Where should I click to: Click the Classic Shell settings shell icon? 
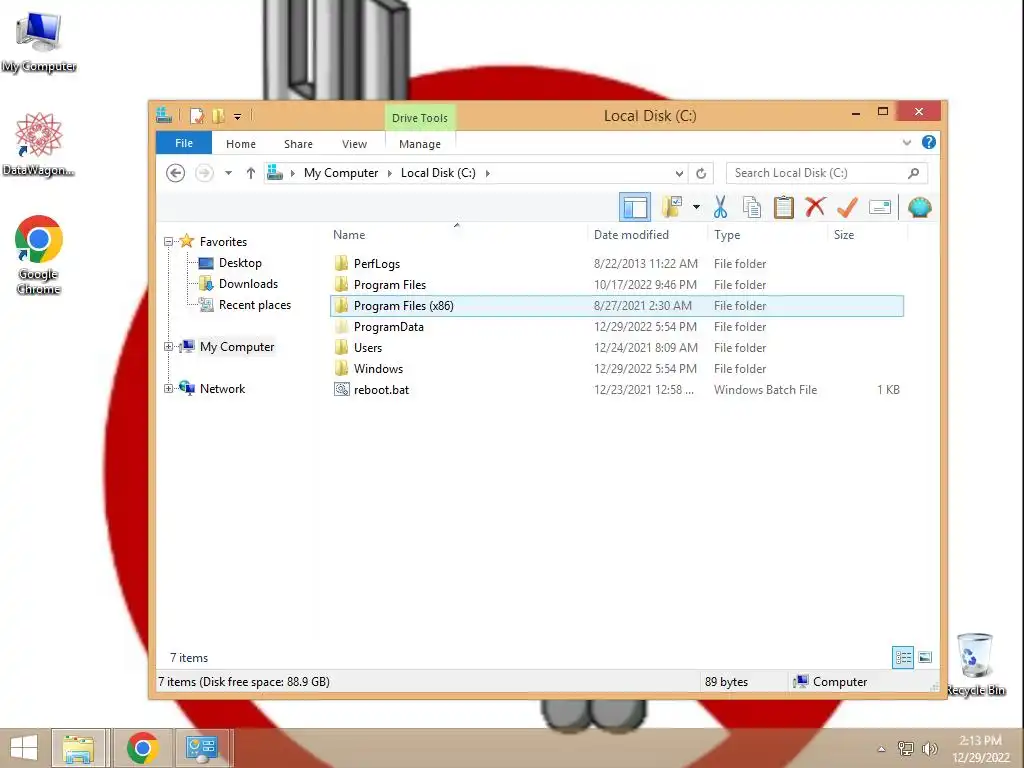point(920,208)
